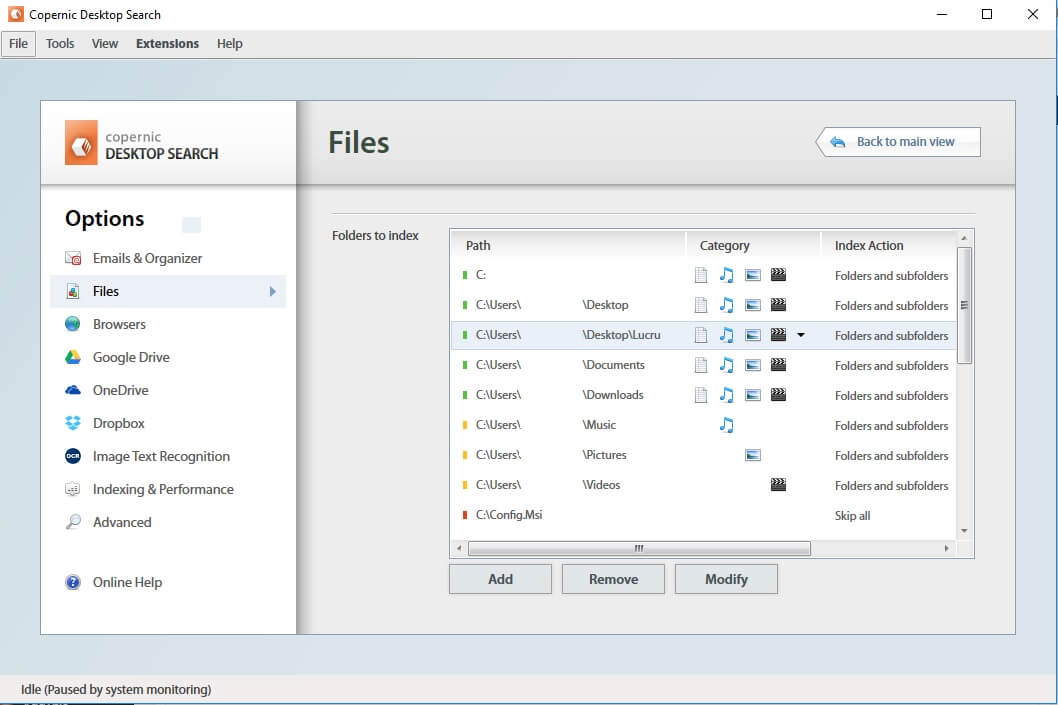
Task: Toggle music note icon in Documents row
Action: (727, 365)
